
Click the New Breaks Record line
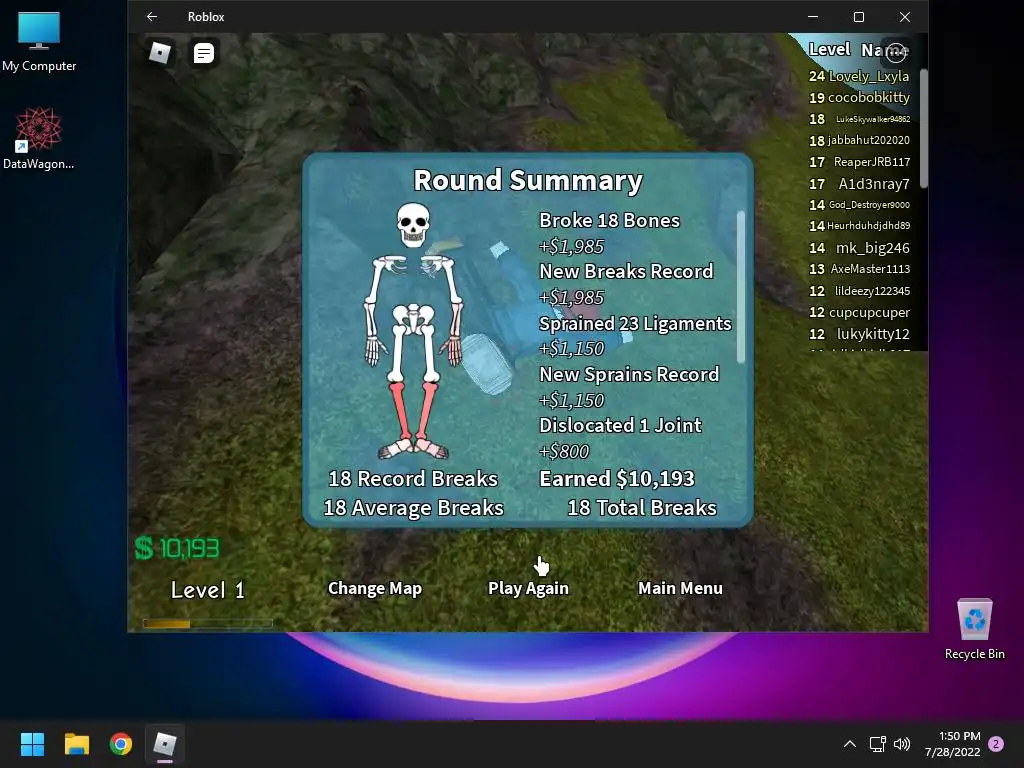(x=626, y=272)
